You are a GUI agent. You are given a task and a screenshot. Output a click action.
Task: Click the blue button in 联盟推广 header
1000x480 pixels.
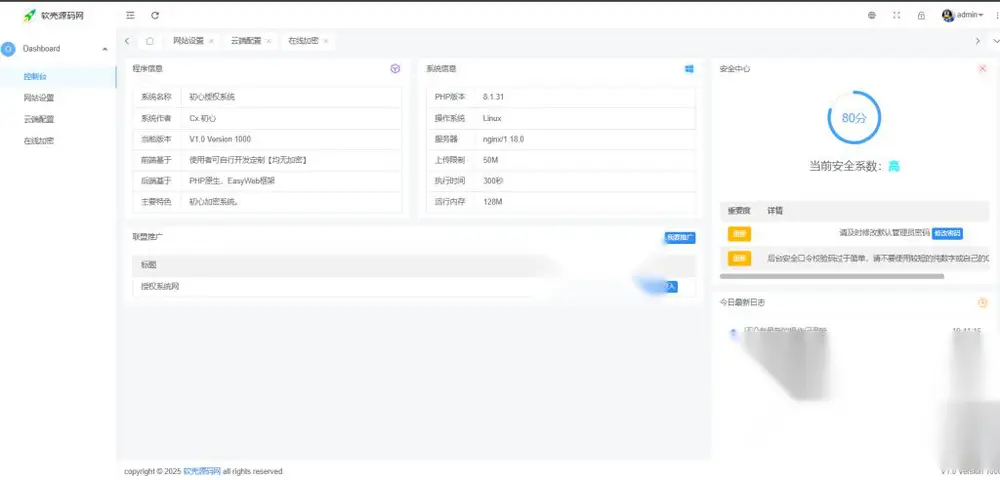pos(680,238)
